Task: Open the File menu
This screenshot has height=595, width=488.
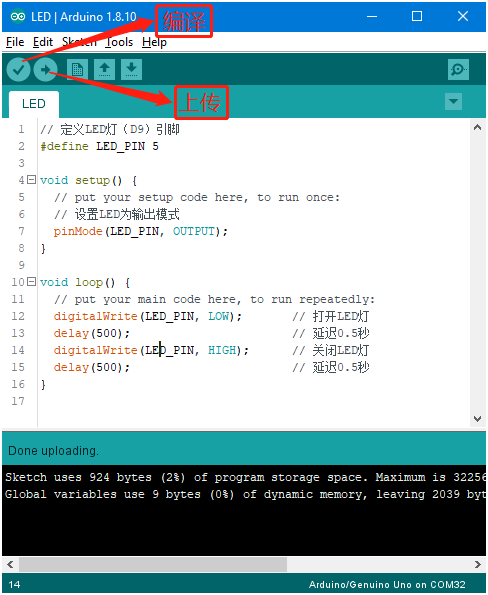Action: [15, 42]
